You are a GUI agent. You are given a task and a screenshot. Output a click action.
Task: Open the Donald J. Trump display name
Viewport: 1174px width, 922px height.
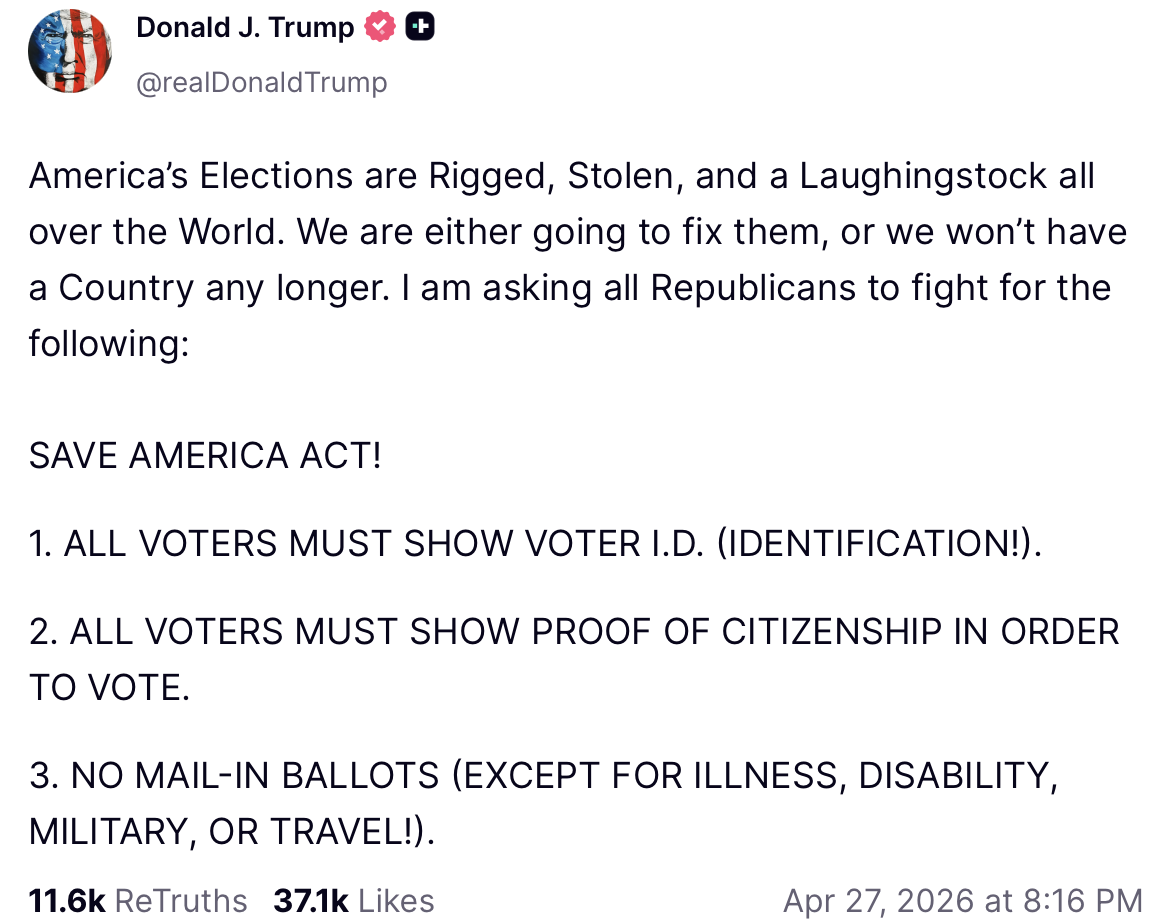pos(245,28)
